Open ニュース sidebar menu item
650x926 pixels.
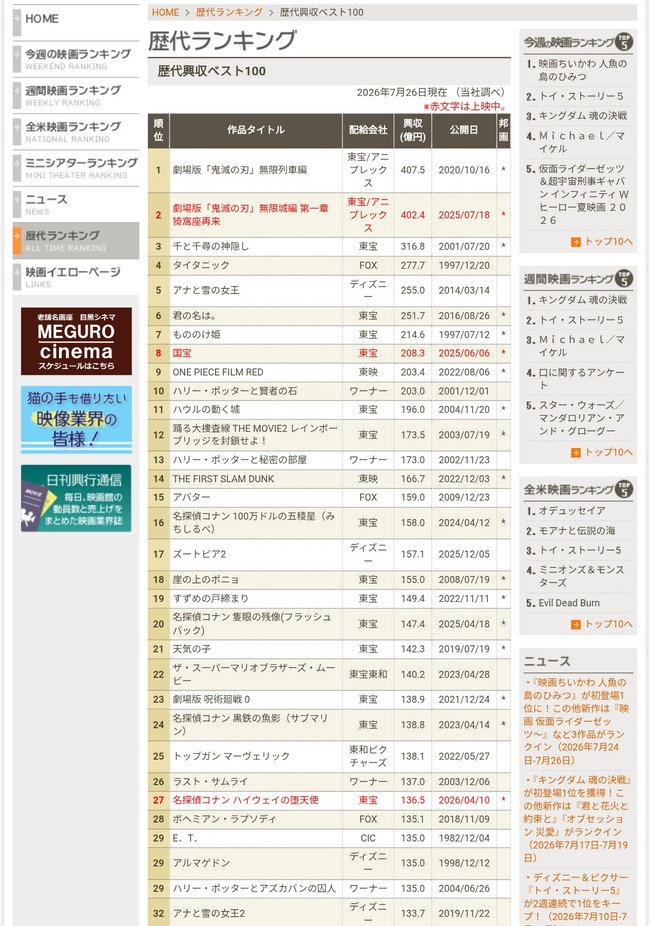pos(76,204)
